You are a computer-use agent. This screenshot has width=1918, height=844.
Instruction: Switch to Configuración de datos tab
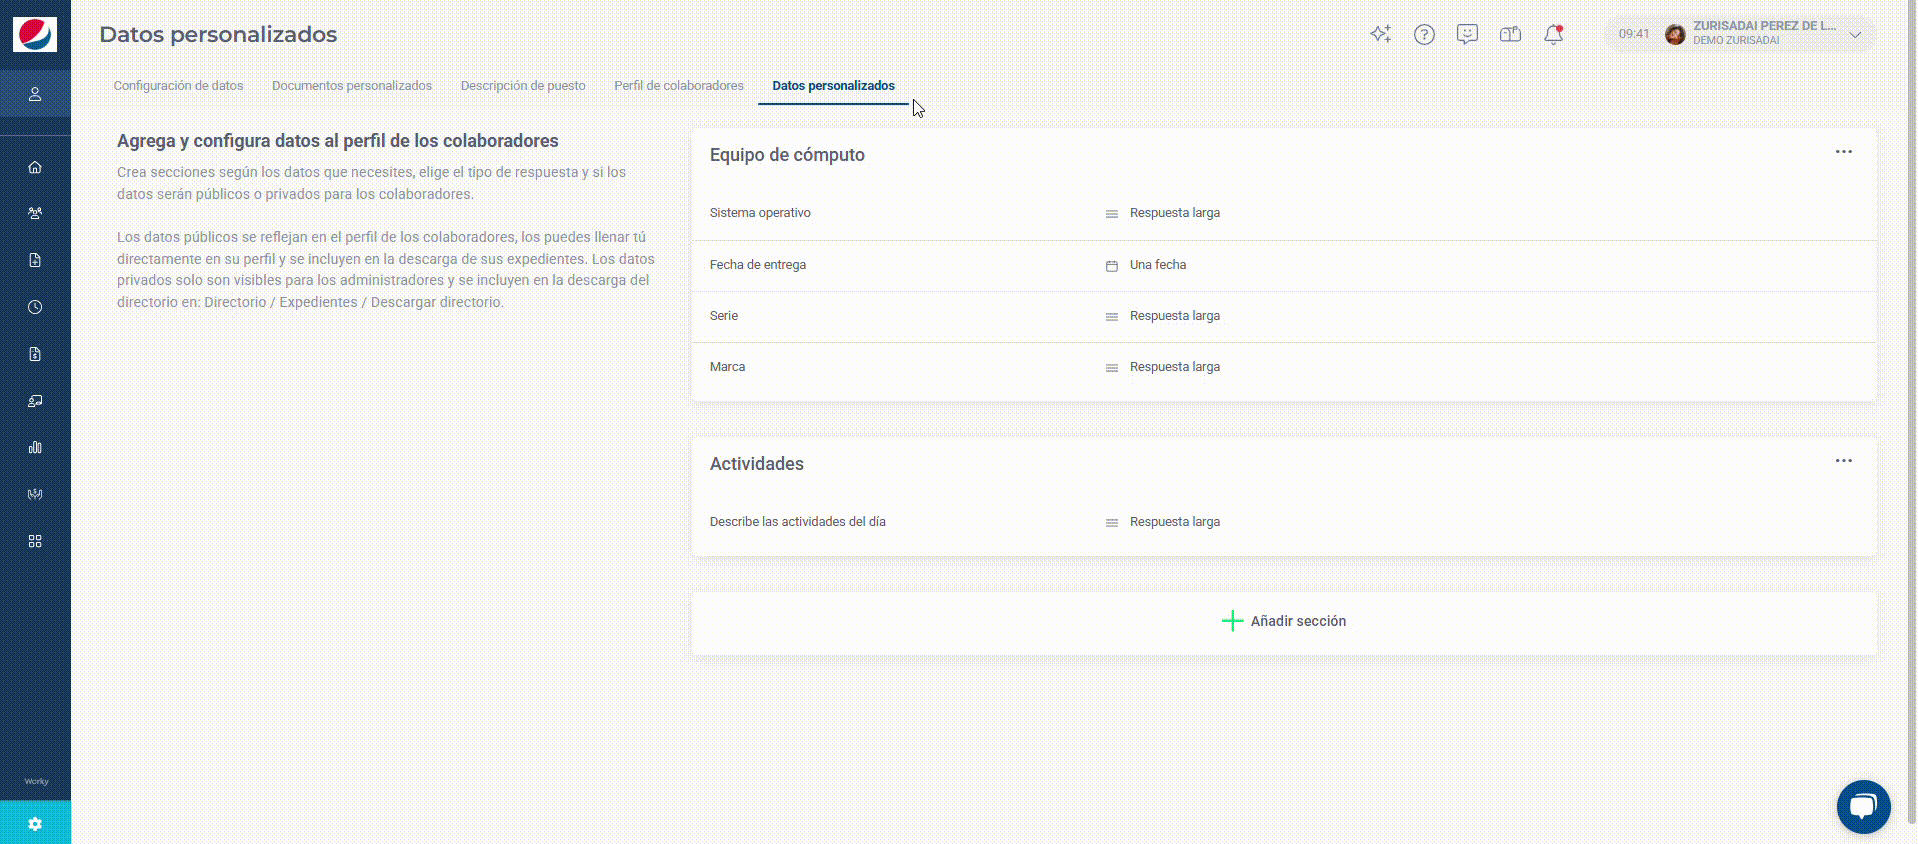pyautogui.click(x=178, y=86)
